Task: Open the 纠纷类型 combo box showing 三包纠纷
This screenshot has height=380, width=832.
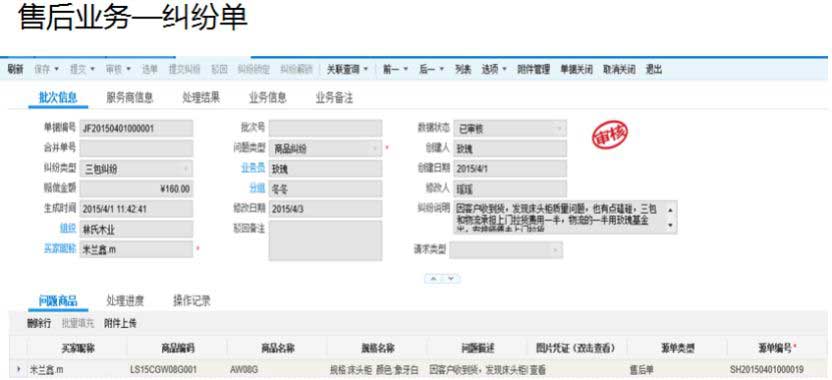Action: [x=136, y=169]
